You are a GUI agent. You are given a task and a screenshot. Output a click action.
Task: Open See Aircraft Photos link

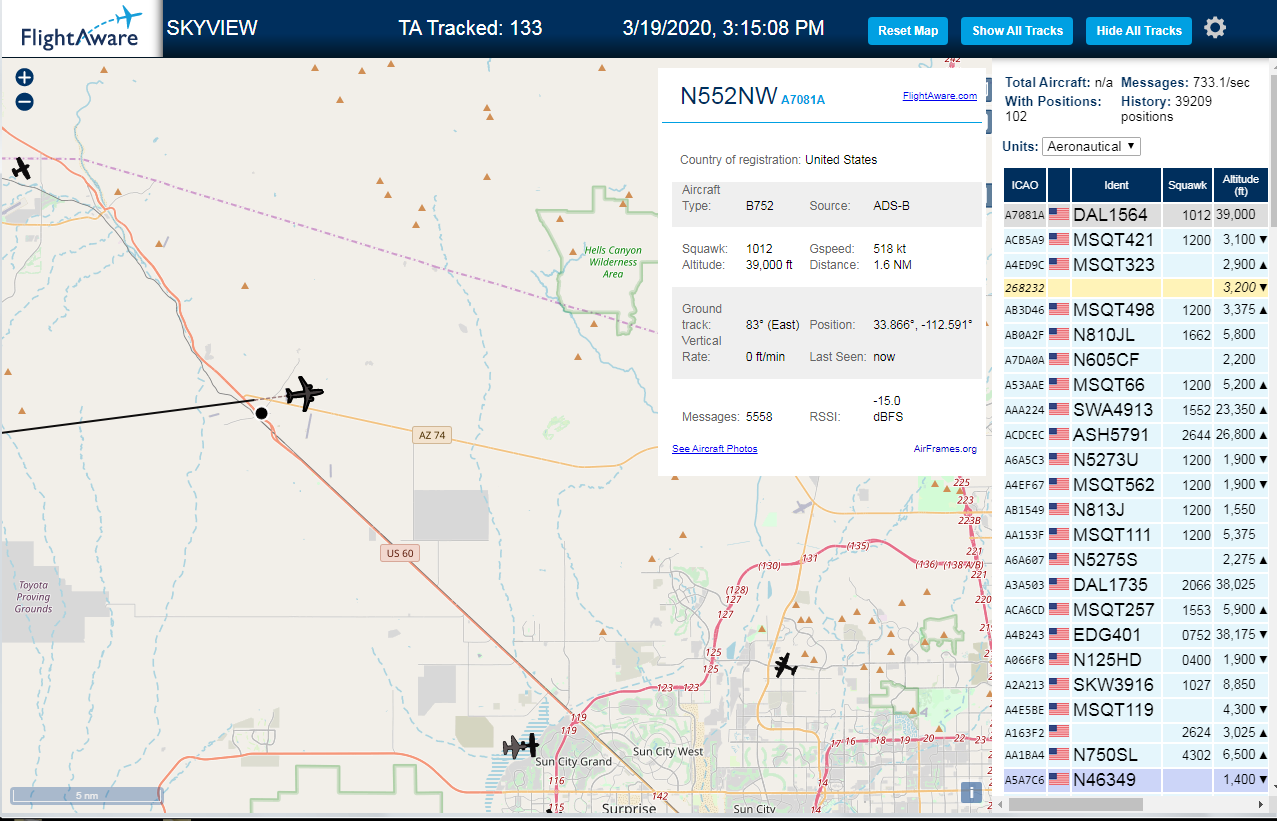[714, 449]
